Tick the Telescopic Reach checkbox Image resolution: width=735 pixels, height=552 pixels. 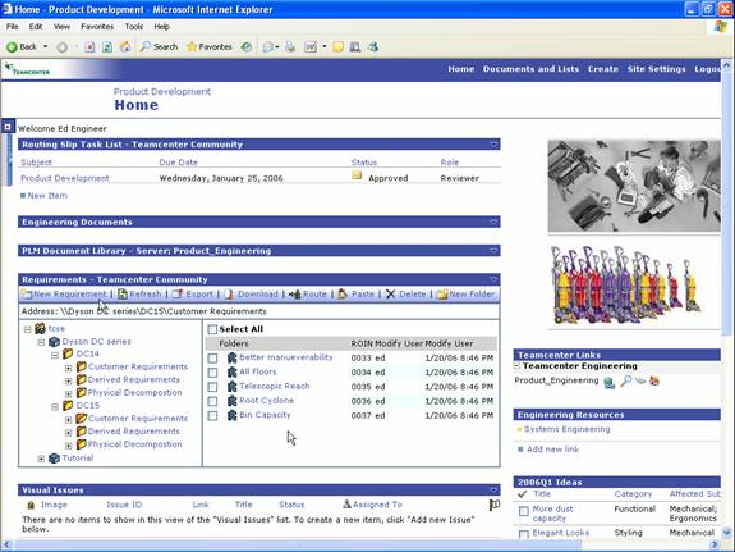[x=212, y=387]
